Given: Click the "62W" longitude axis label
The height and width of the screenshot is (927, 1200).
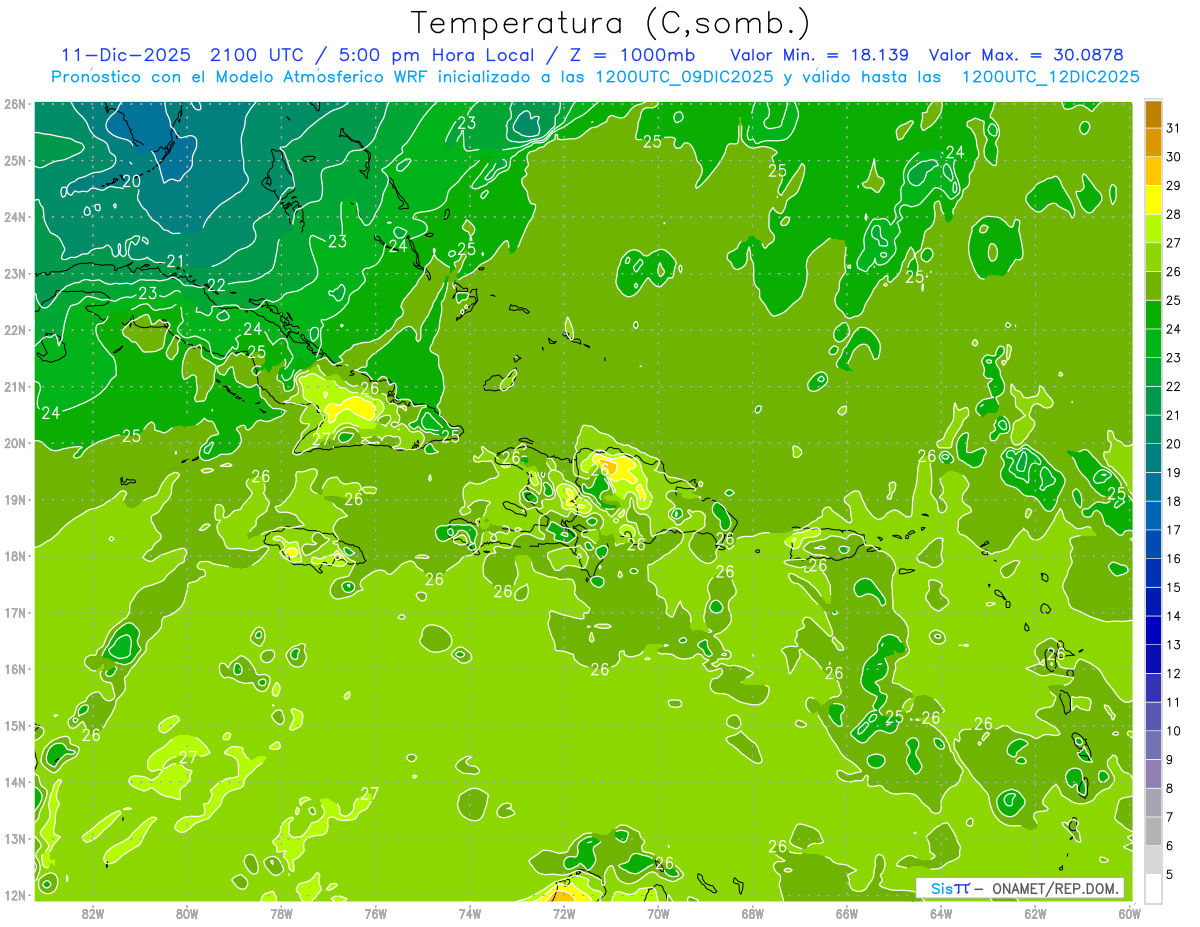Looking at the screenshot, I should (1035, 913).
